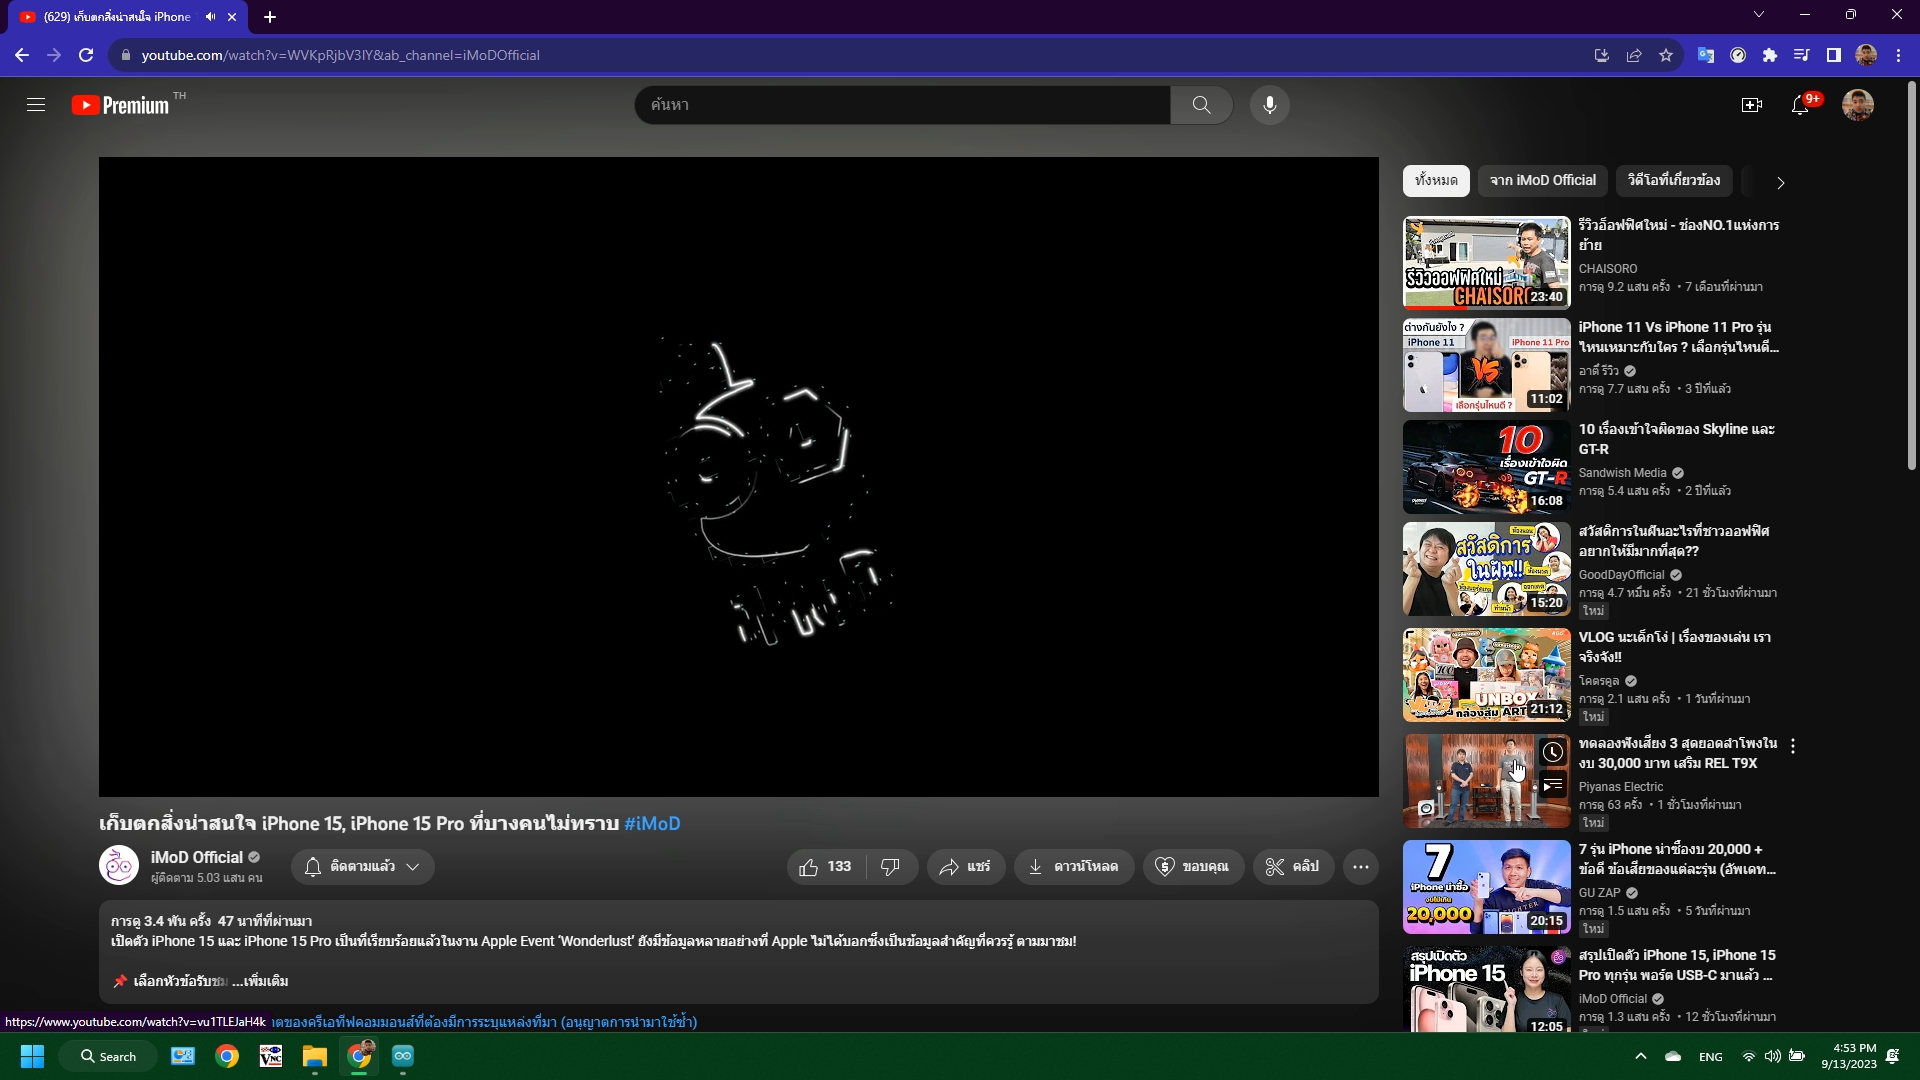Open CHAISORO office review thumbnail
The image size is (1920, 1080).
tap(1486, 263)
